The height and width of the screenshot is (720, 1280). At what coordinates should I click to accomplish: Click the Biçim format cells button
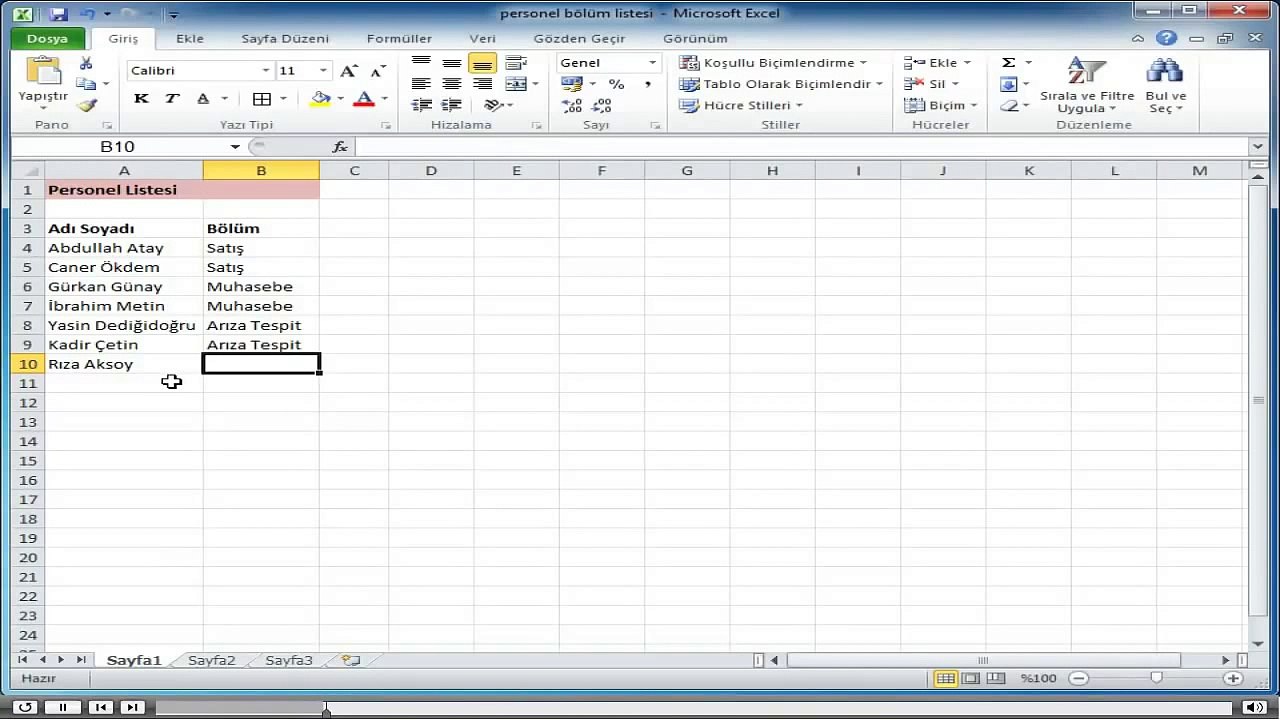pyautogui.click(x=940, y=105)
